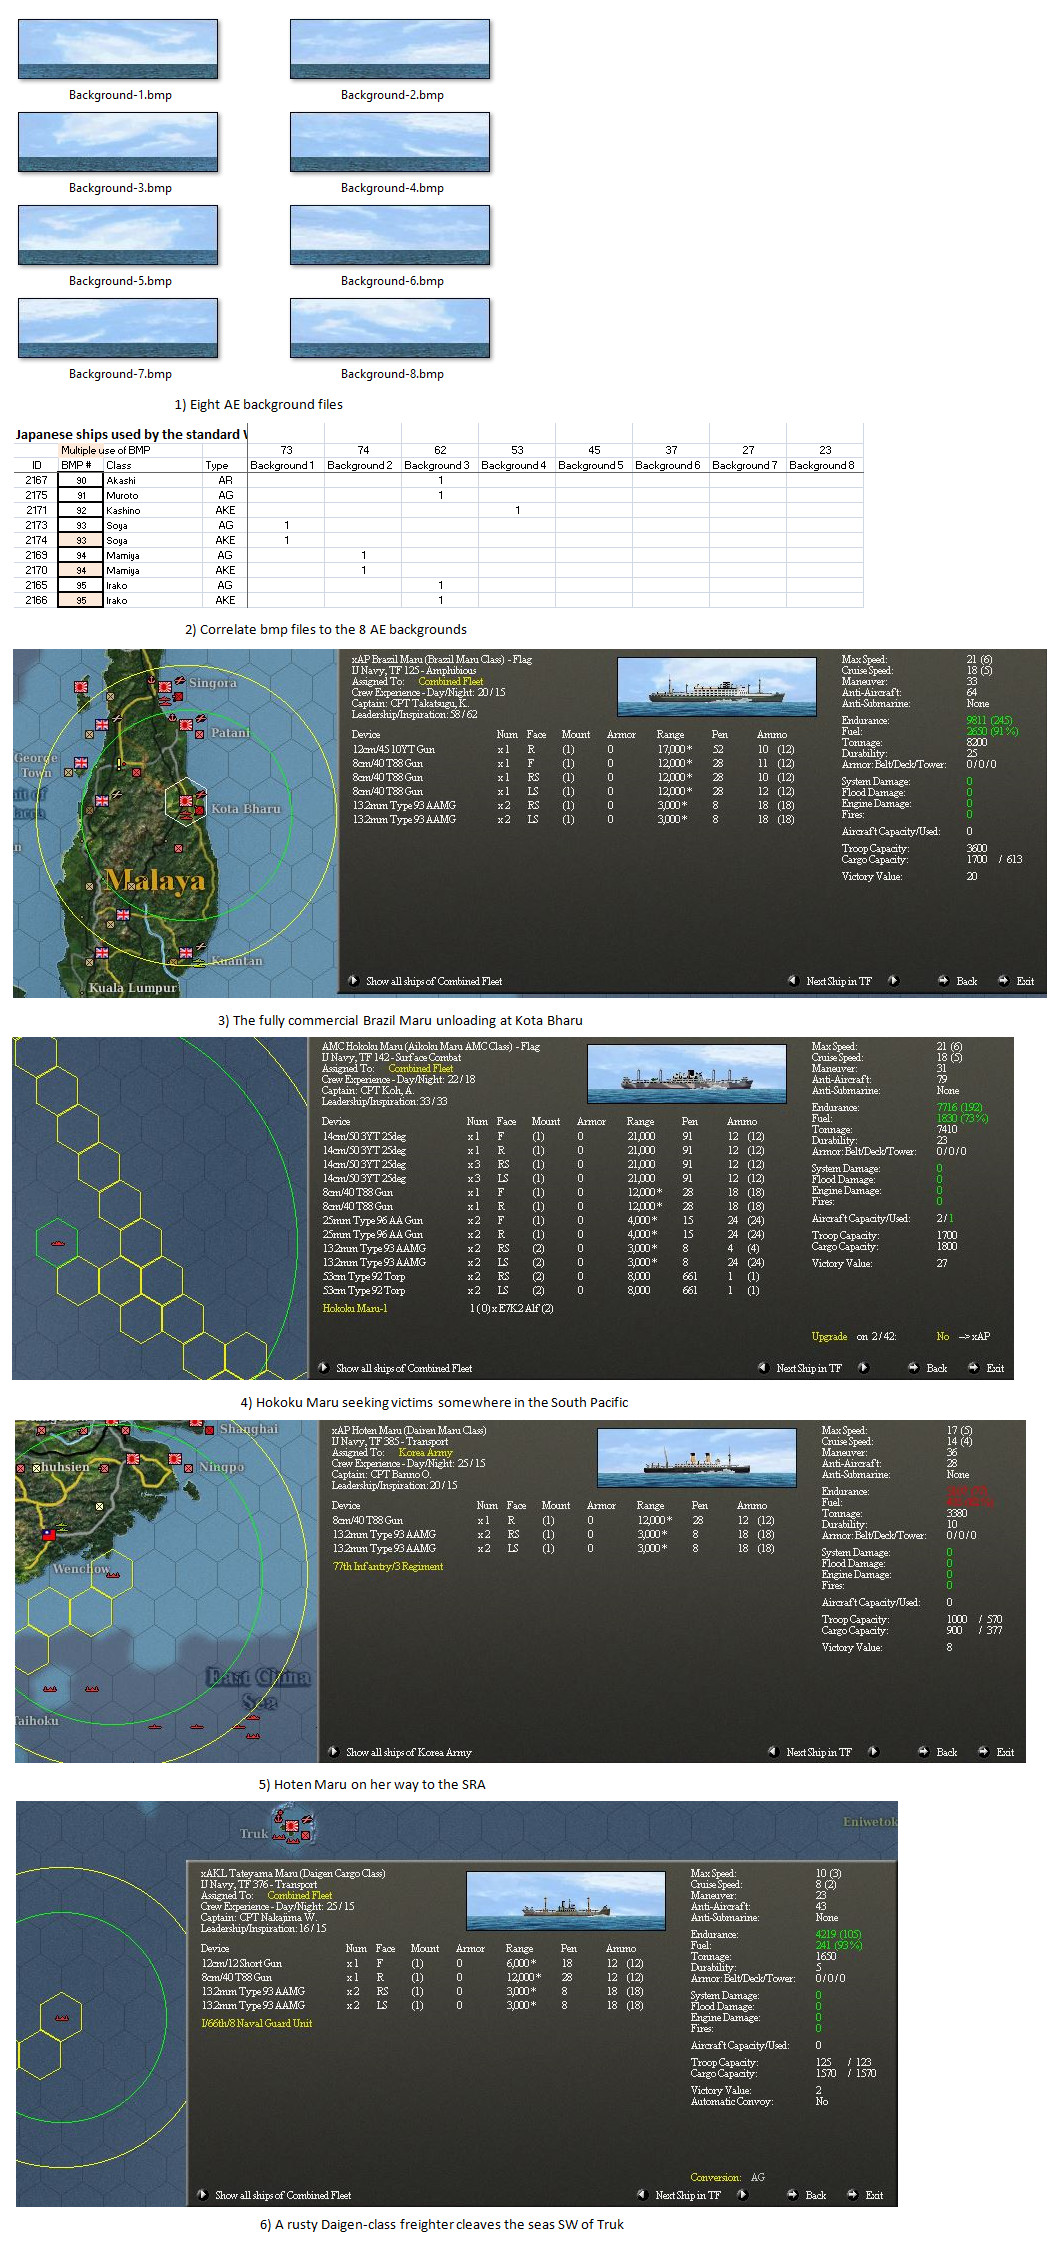1063x2241 pixels.
Task: Select the Akashi class cell
Action: click(x=153, y=480)
